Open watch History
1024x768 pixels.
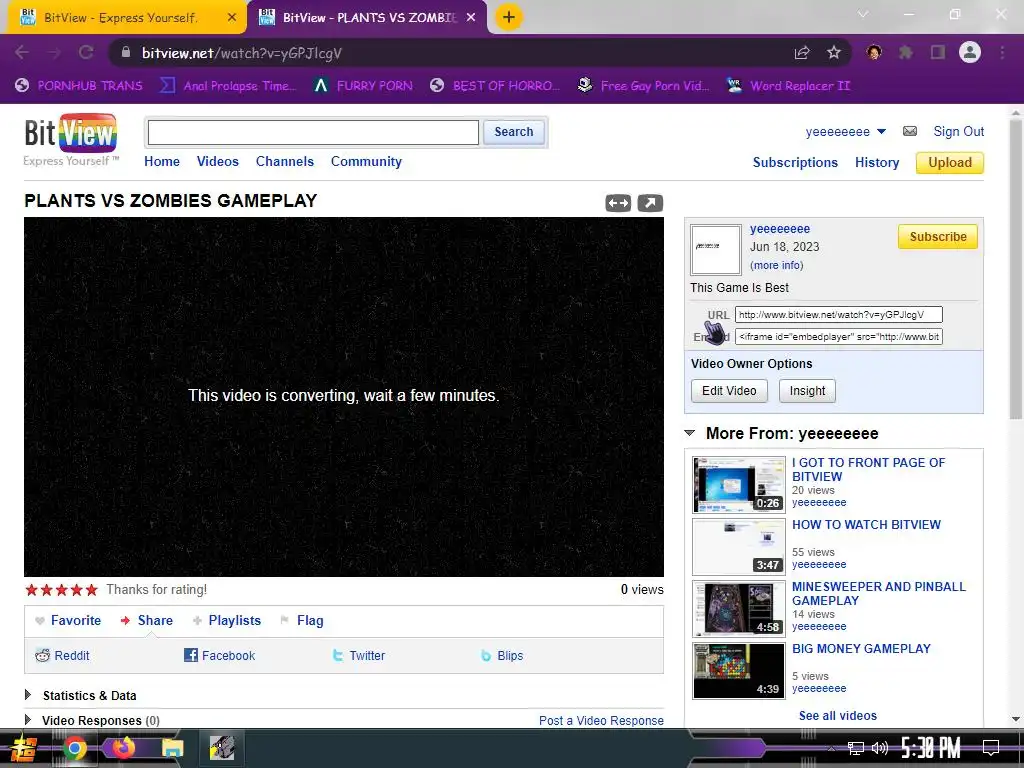(x=877, y=163)
